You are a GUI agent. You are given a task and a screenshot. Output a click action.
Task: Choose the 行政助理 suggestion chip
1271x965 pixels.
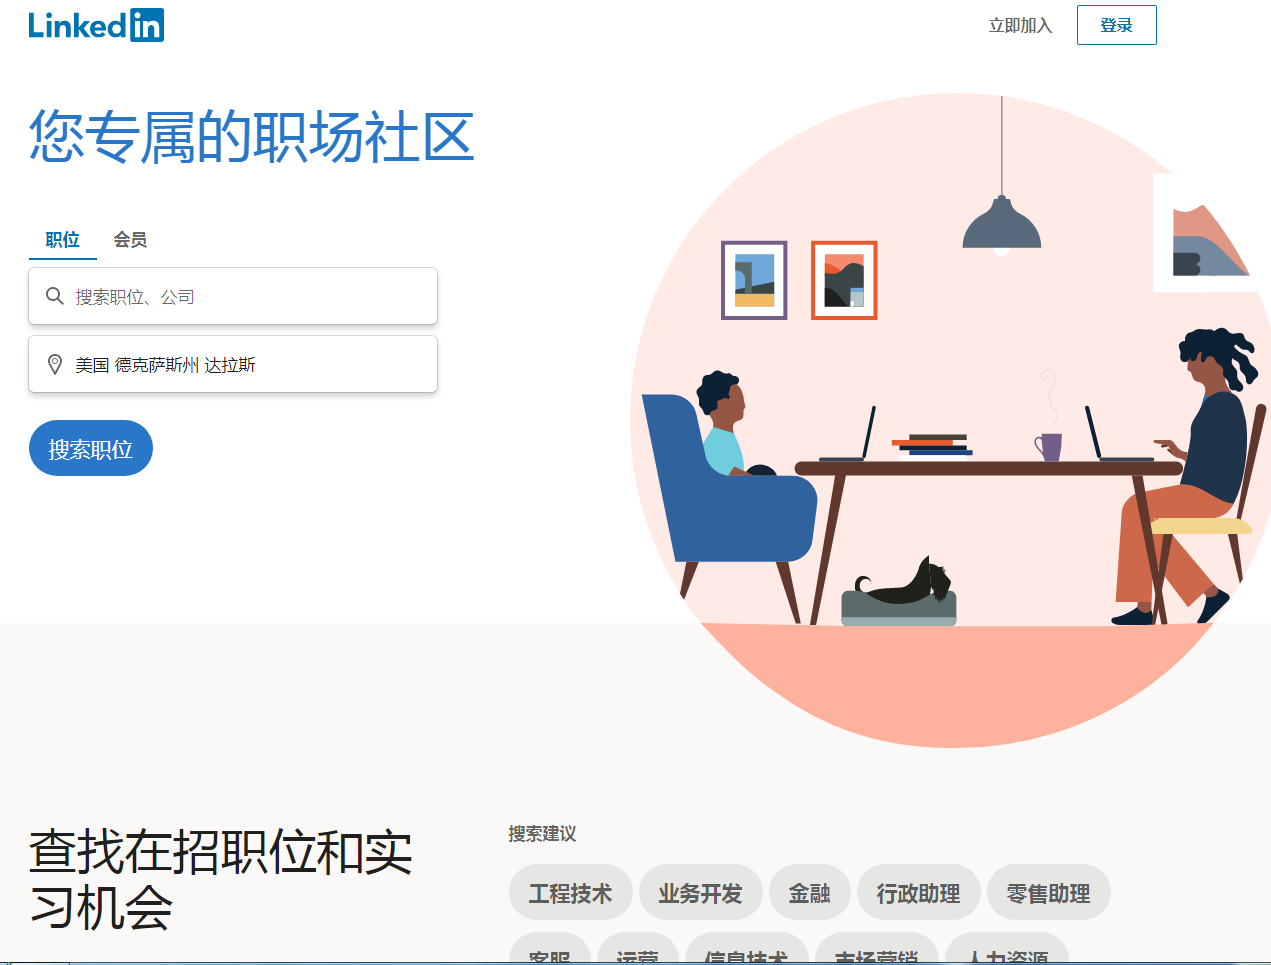pyautogui.click(x=918, y=892)
